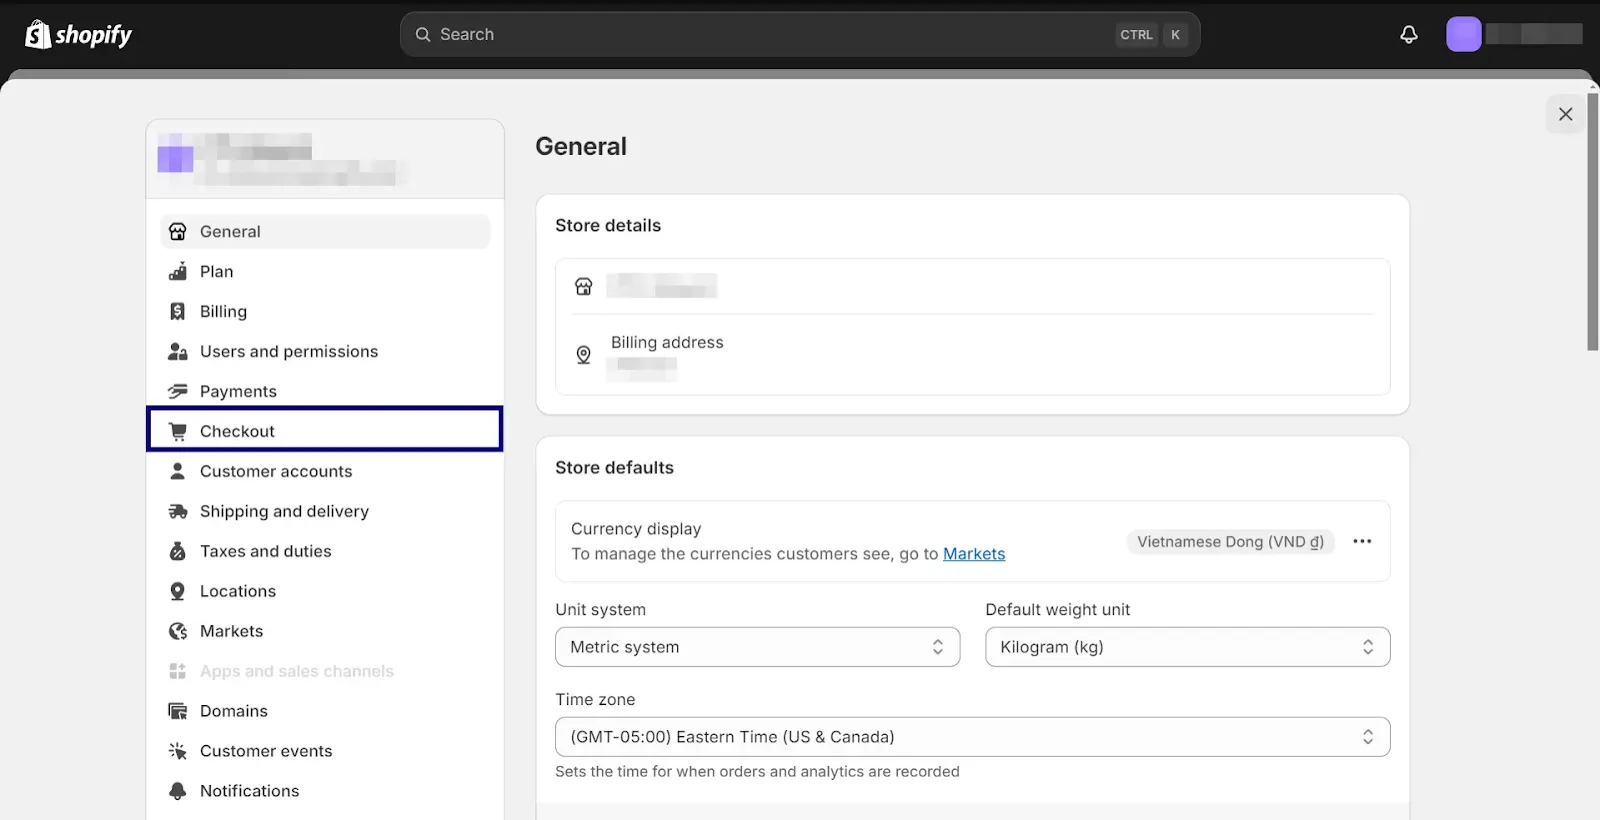Image resolution: width=1600 pixels, height=820 pixels.
Task: Click the Taxes and duties icon
Action: click(x=178, y=552)
